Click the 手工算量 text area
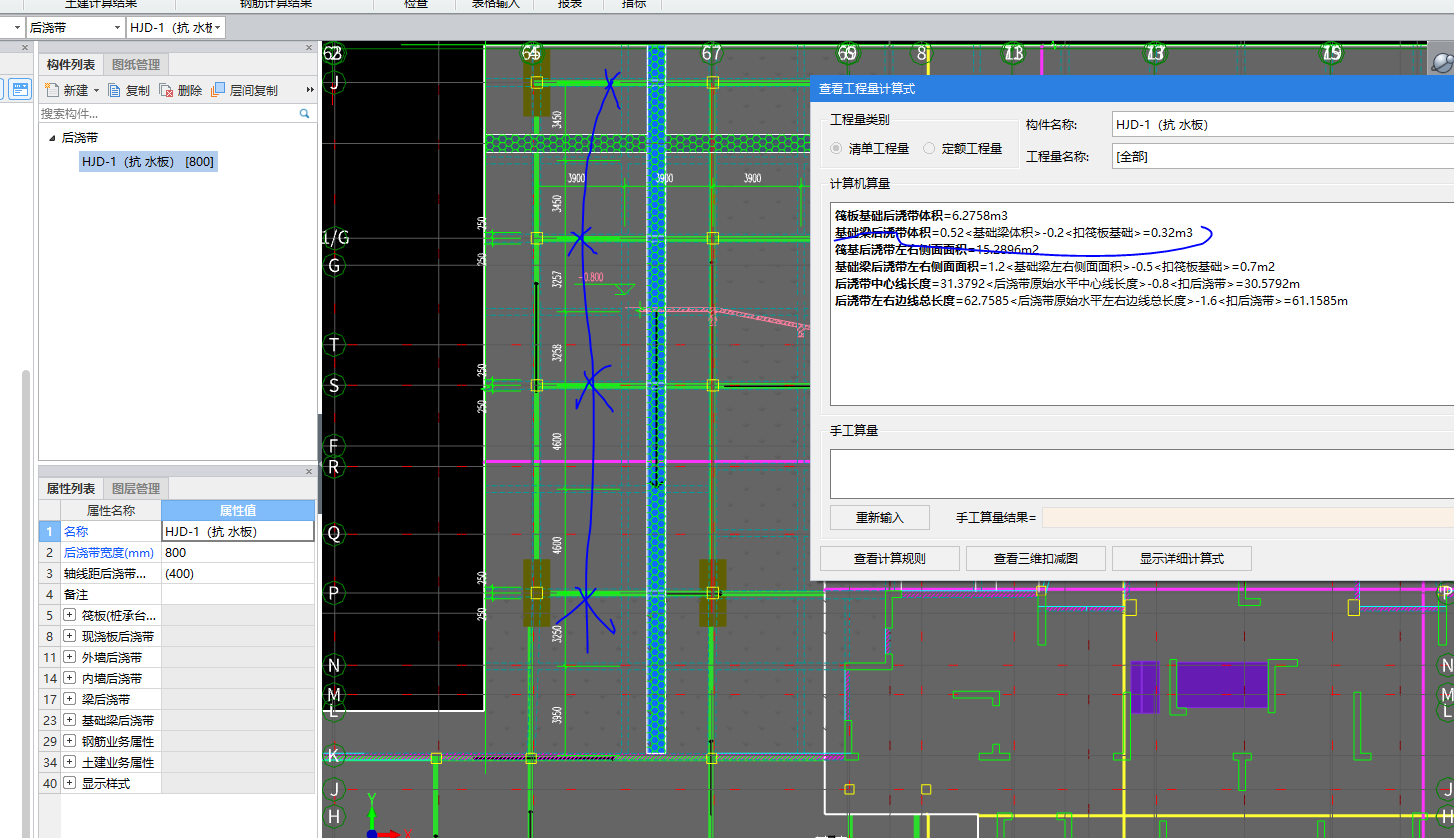Viewport: 1454px width, 838px height. [1141, 473]
